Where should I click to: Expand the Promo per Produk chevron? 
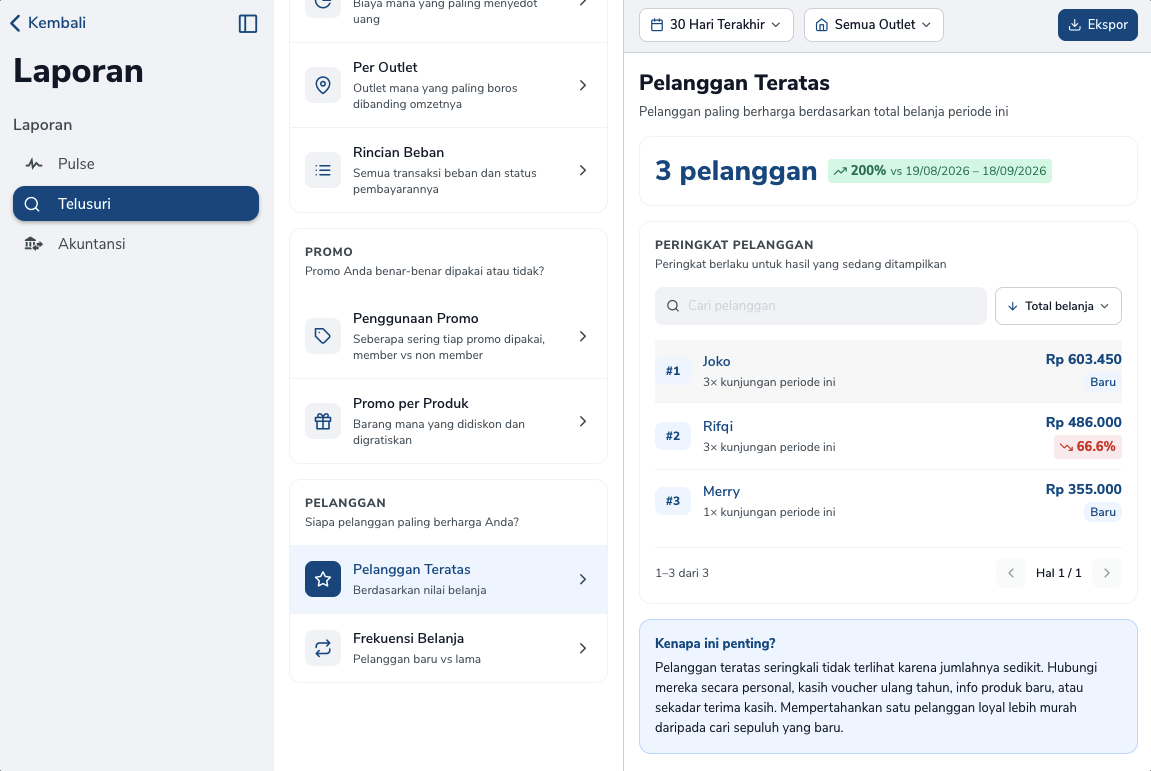(x=583, y=421)
